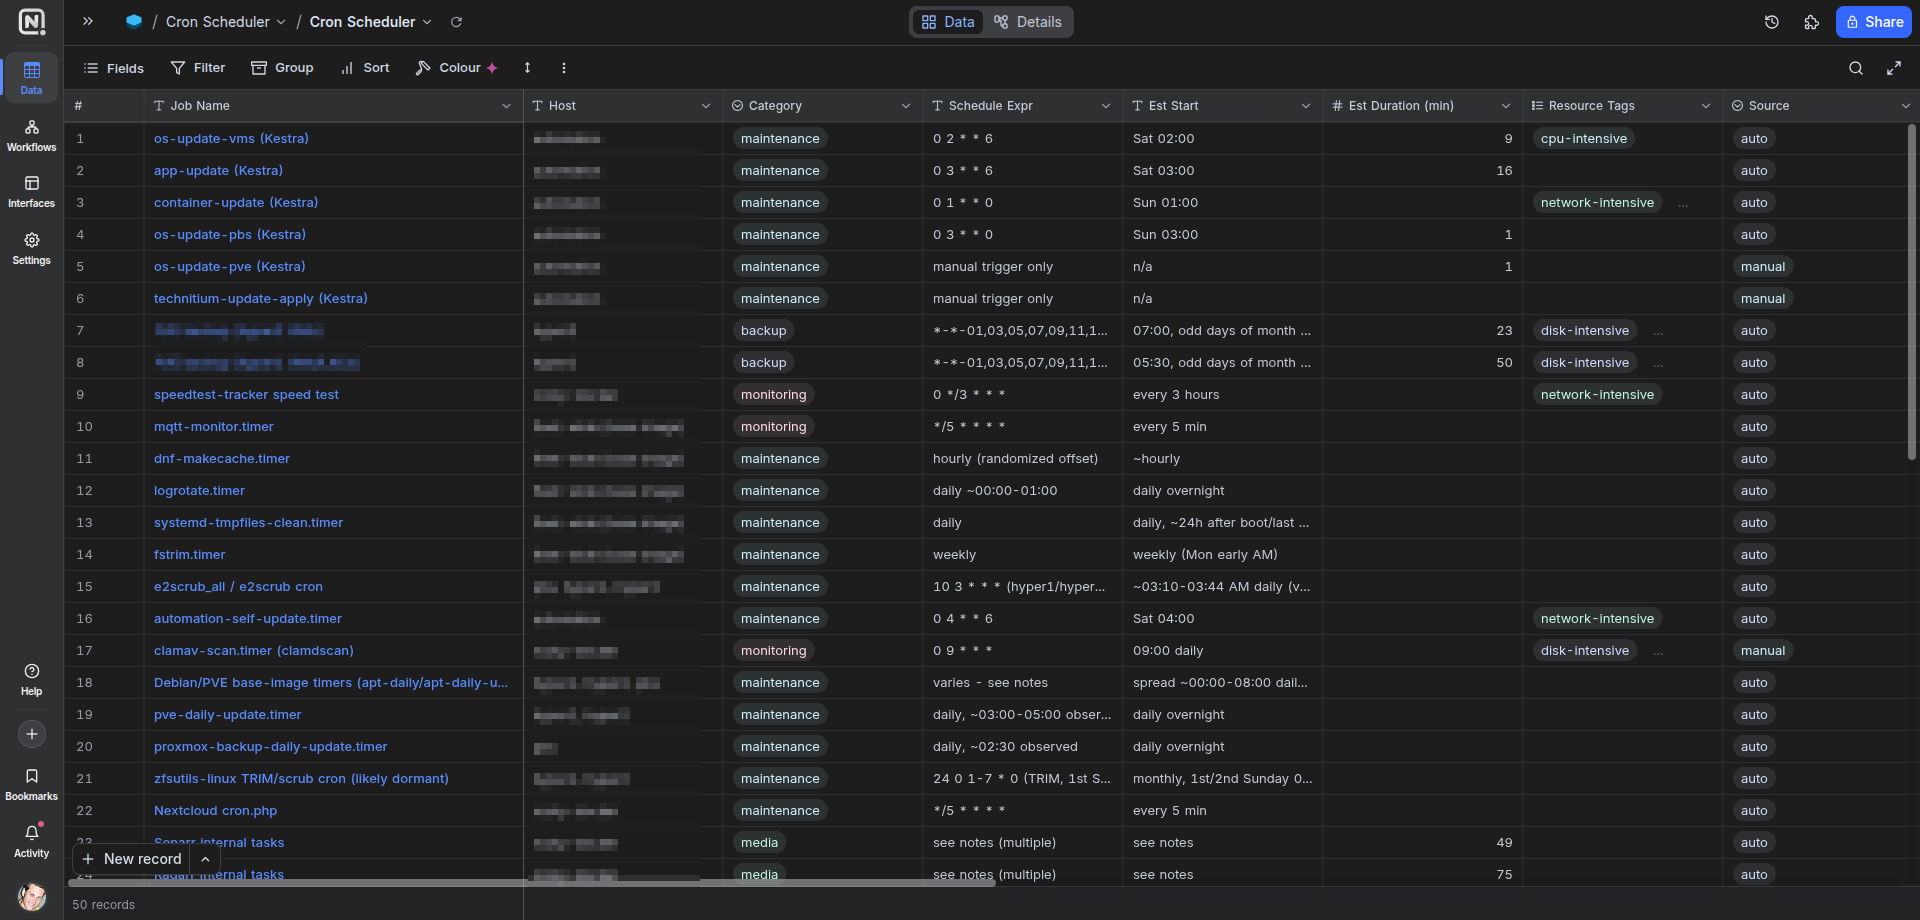
Task: Open the Colour toolbar menu
Action: click(x=456, y=68)
